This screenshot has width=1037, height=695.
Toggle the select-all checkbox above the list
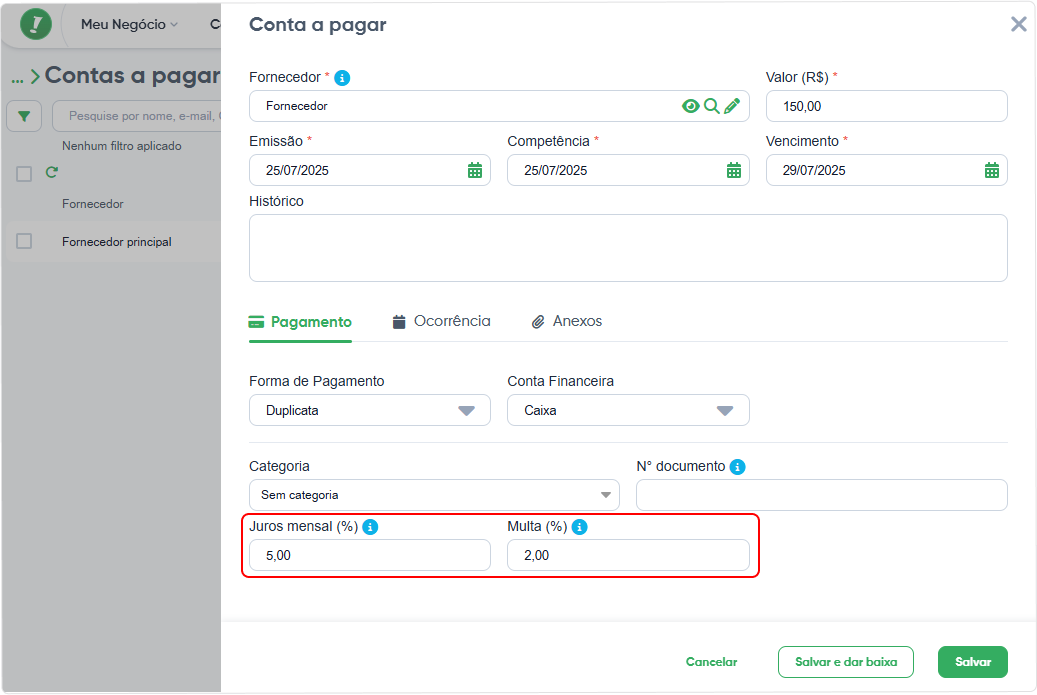(24, 174)
